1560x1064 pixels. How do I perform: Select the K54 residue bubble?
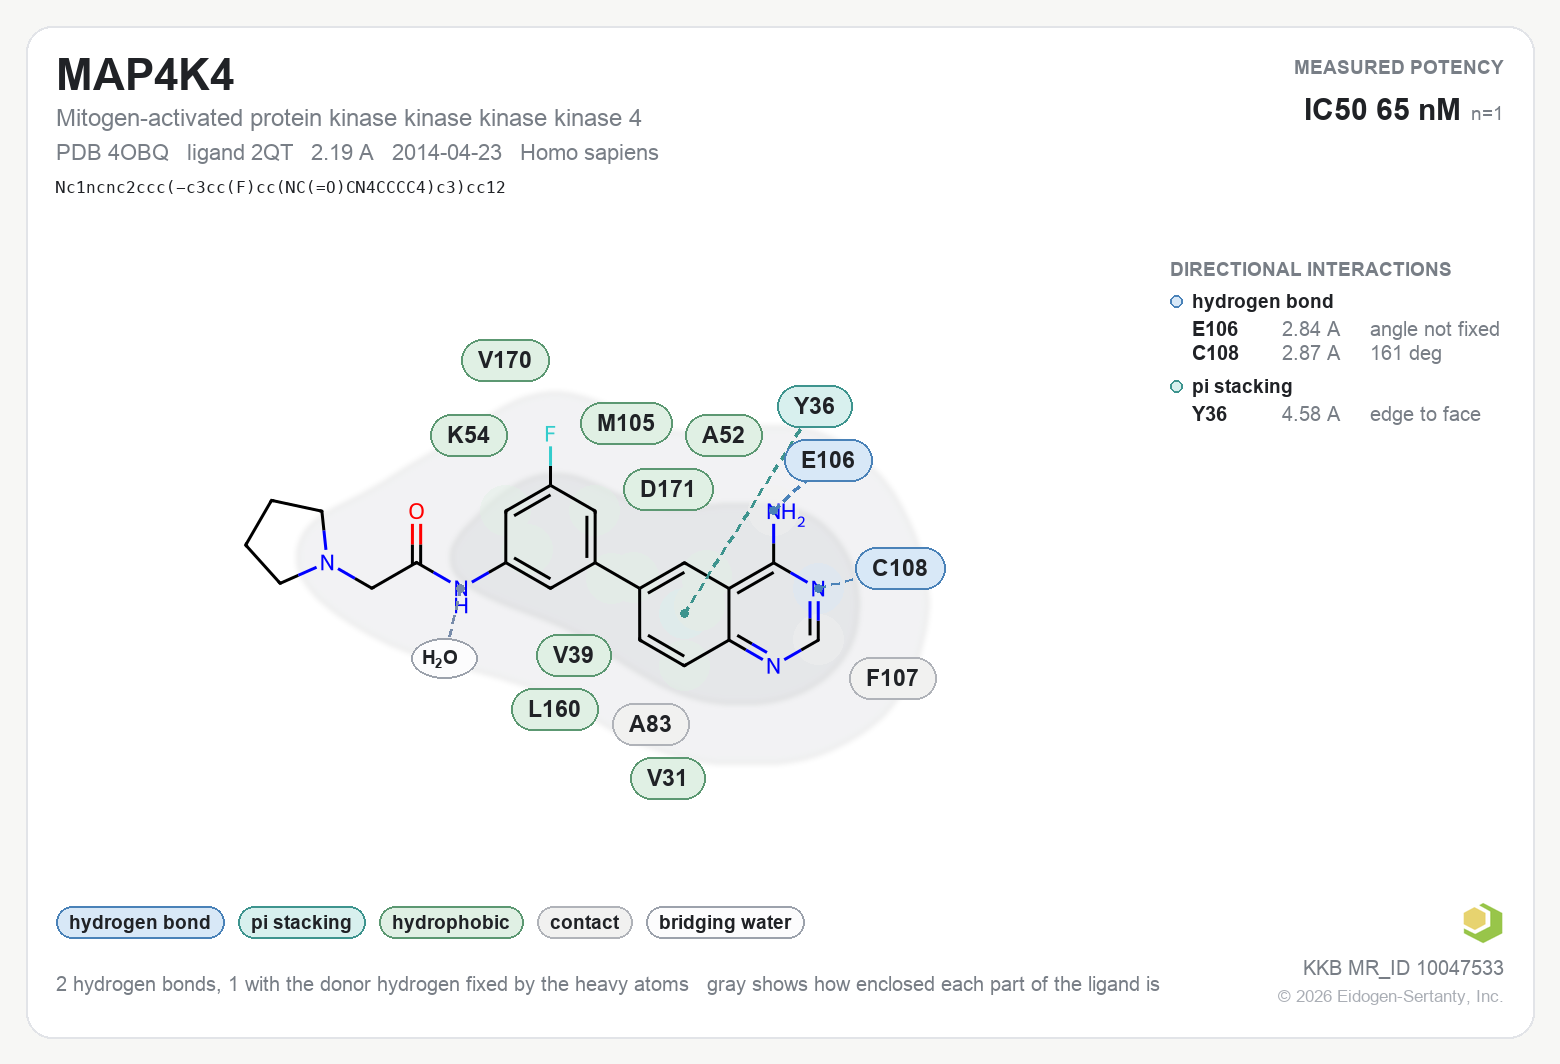tap(469, 435)
